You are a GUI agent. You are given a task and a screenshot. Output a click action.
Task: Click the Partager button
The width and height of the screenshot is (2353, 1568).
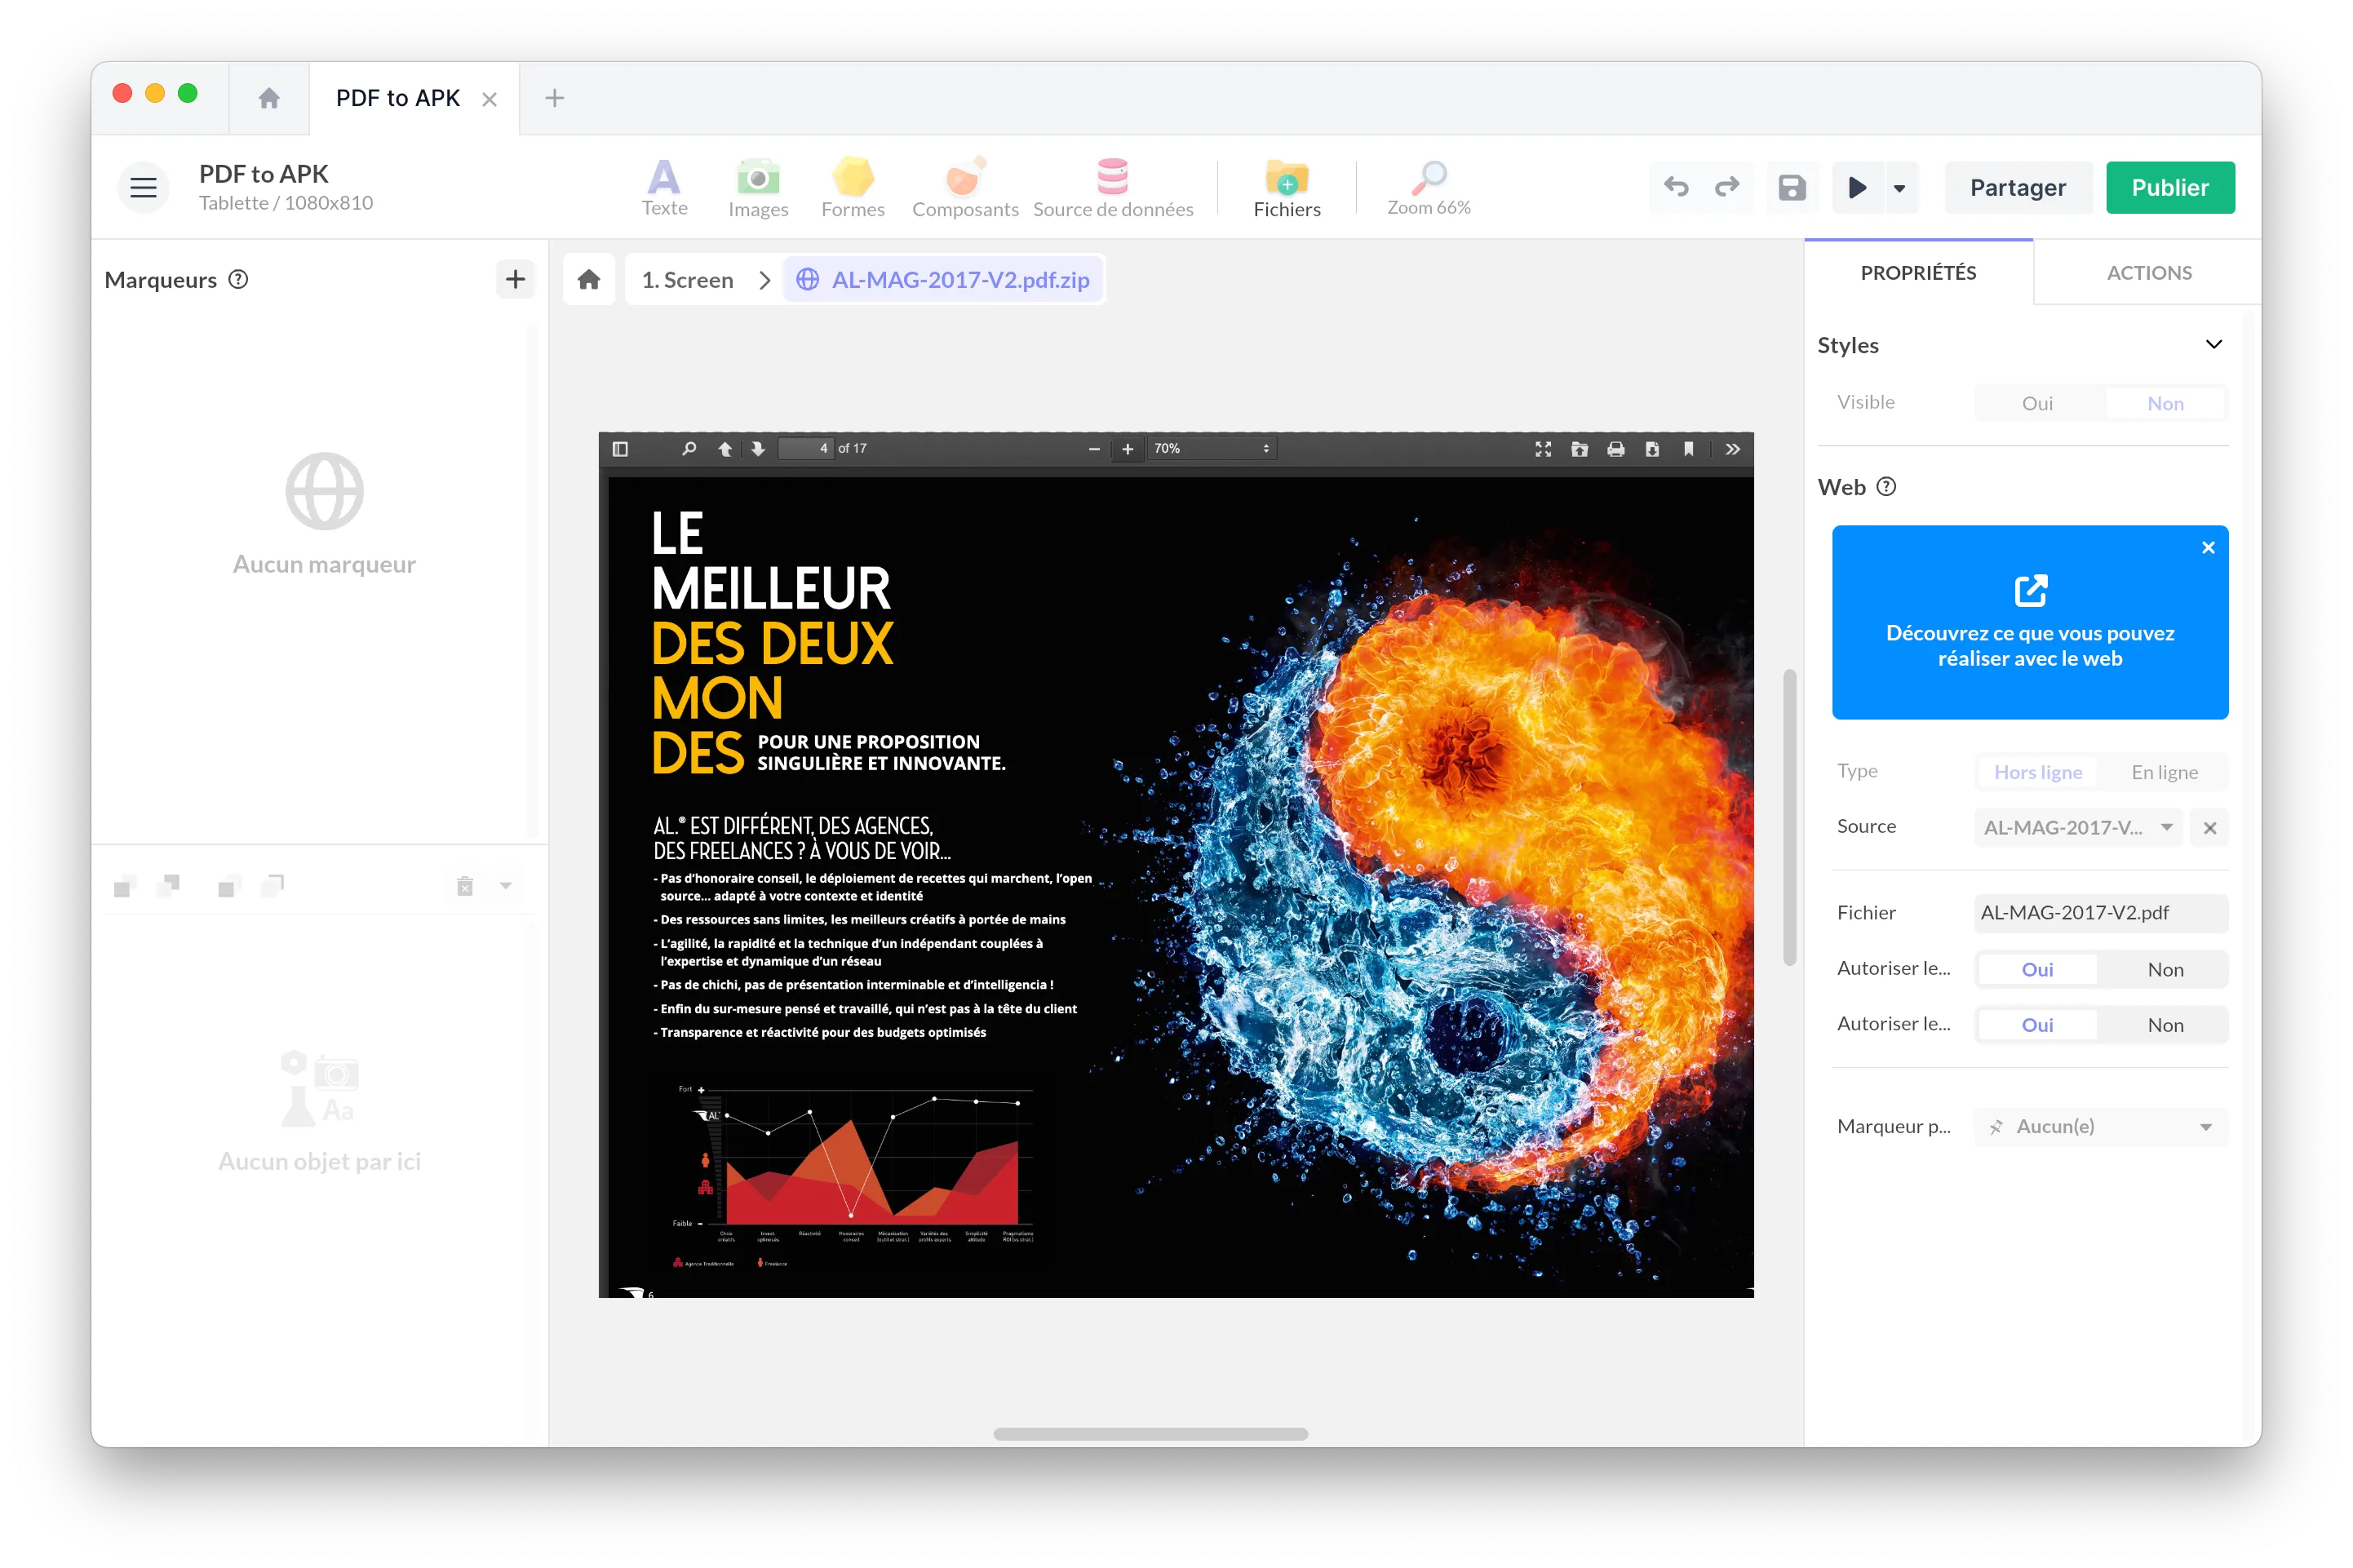[x=2016, y=187]
